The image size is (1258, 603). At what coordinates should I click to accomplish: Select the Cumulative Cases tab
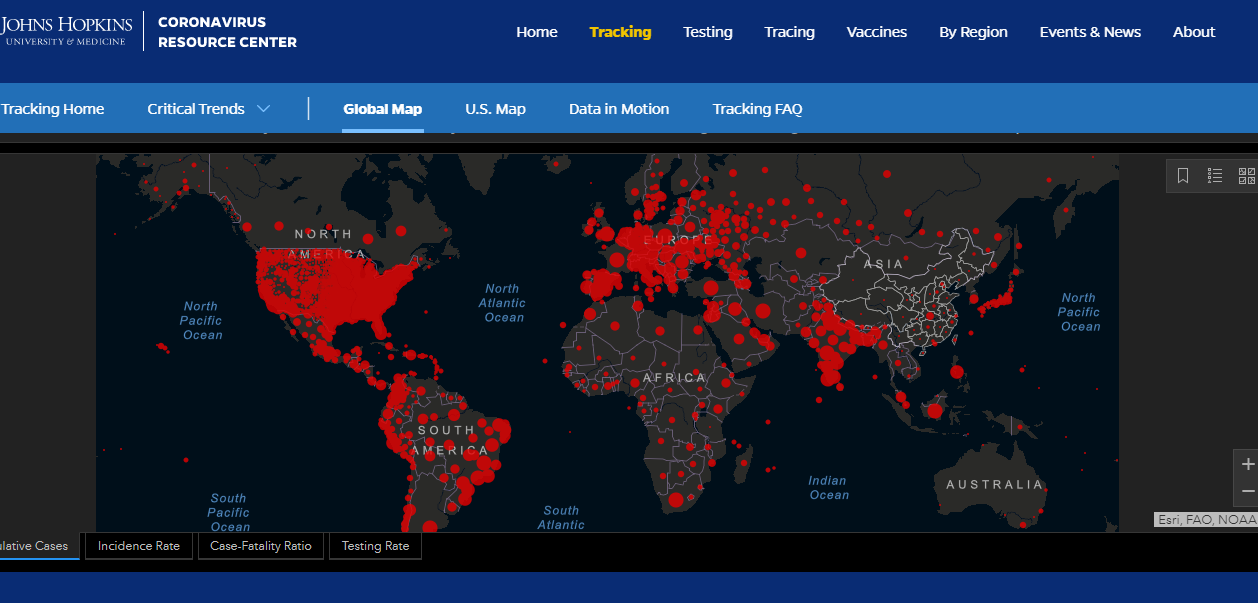(x=36, y=546)
